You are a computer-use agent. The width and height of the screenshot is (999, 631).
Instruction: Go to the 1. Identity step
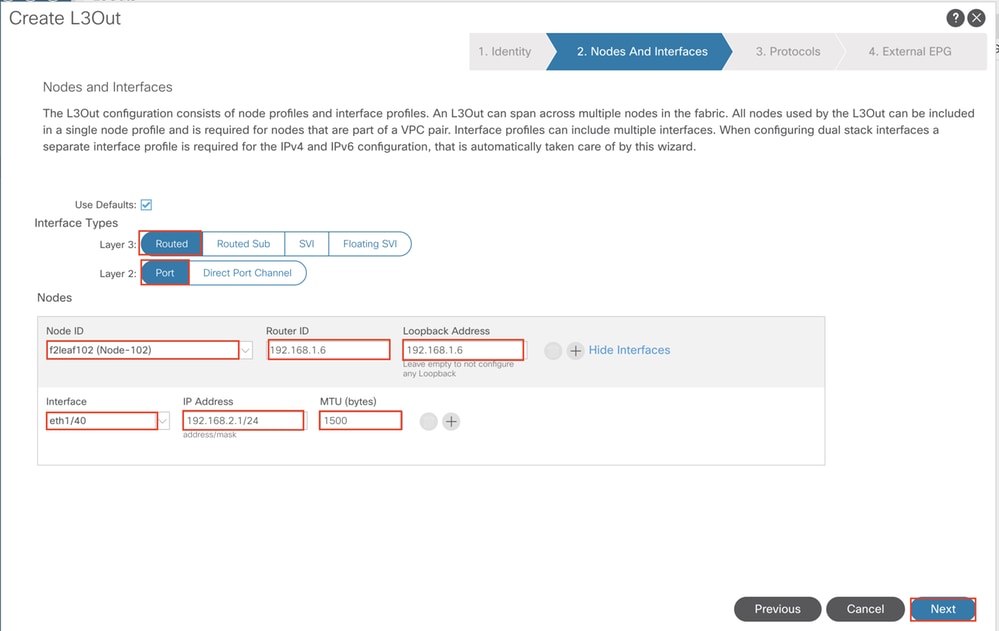click(505, 52)
